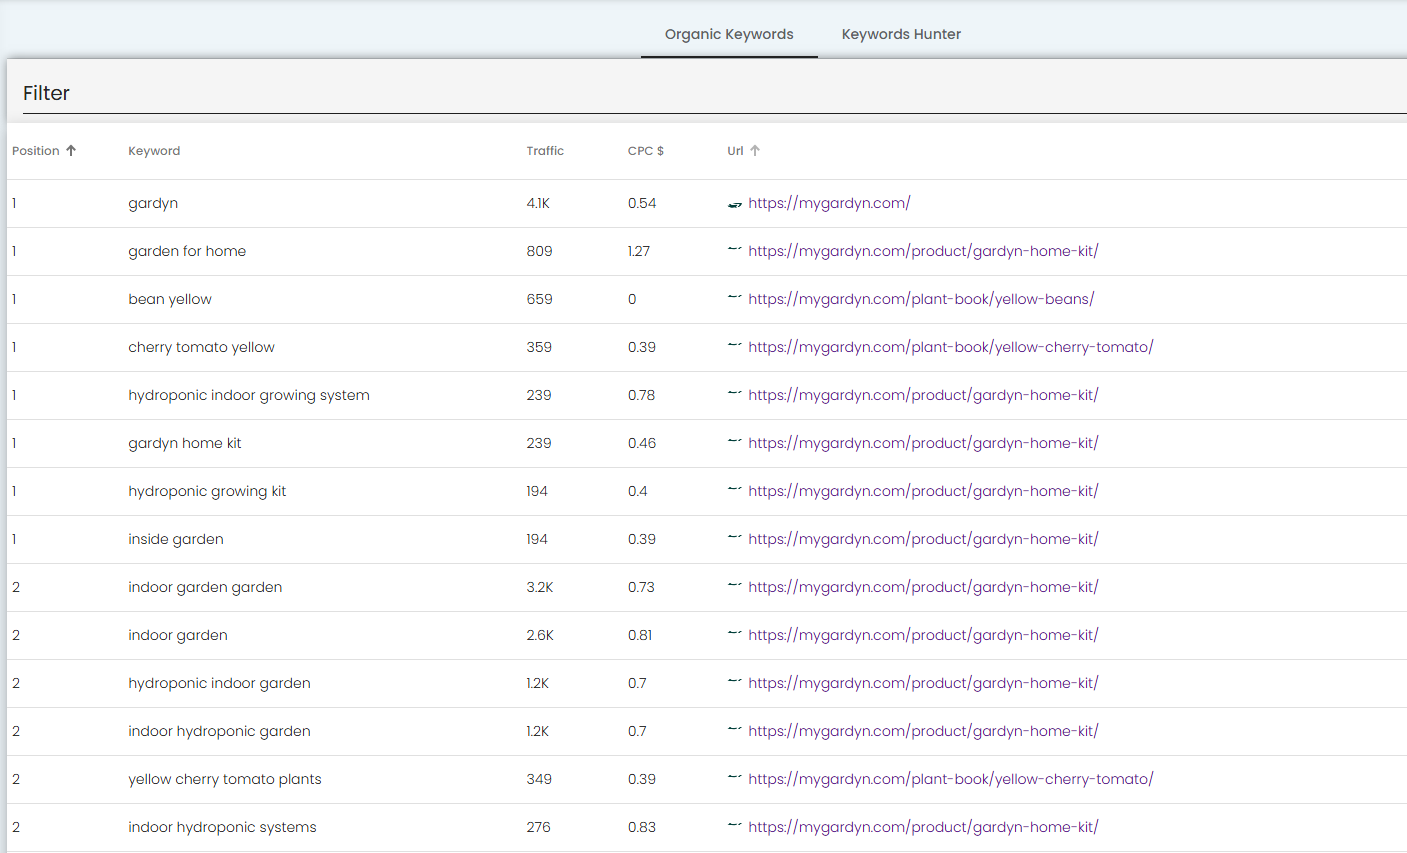The image size is (1407, 853).
Task: Open the trend sparkline for "garden for home" row
Action: click(735, 251)
